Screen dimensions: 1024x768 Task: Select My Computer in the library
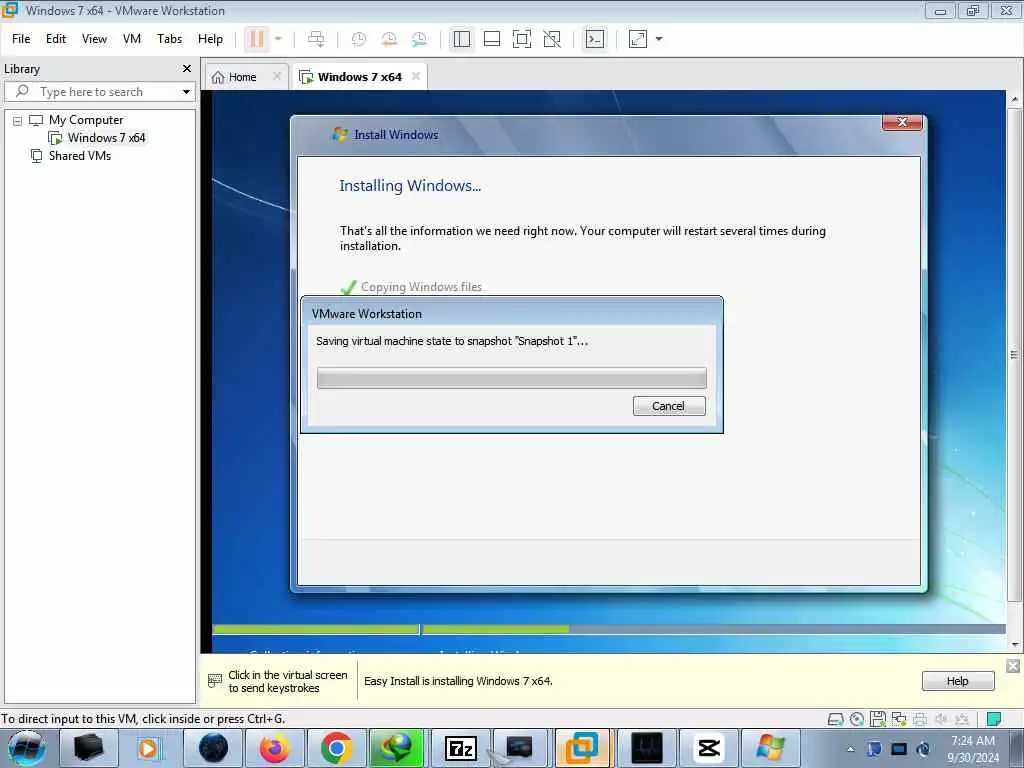coord(86,120)
